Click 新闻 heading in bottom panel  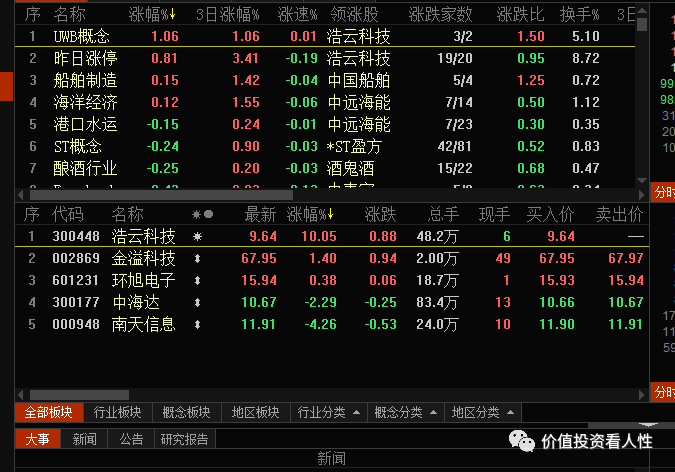pos(331,459)
